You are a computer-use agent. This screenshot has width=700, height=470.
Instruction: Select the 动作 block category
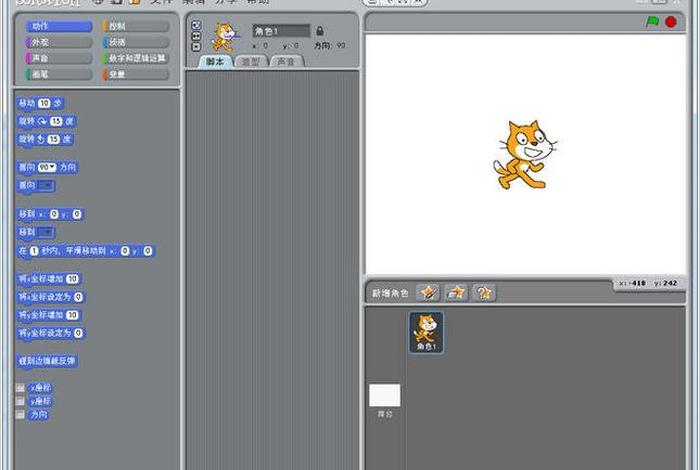[x=58, y=26]
